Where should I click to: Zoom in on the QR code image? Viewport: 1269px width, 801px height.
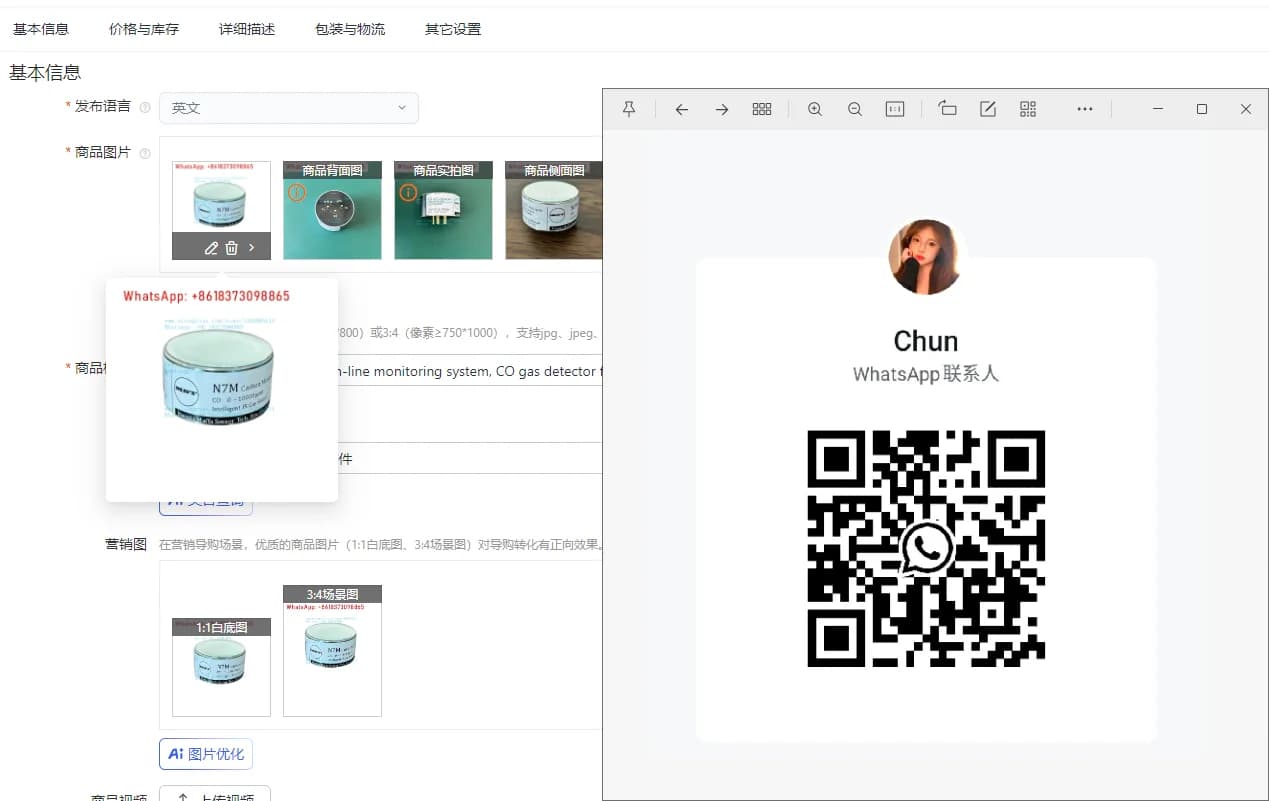click(815, 109)
